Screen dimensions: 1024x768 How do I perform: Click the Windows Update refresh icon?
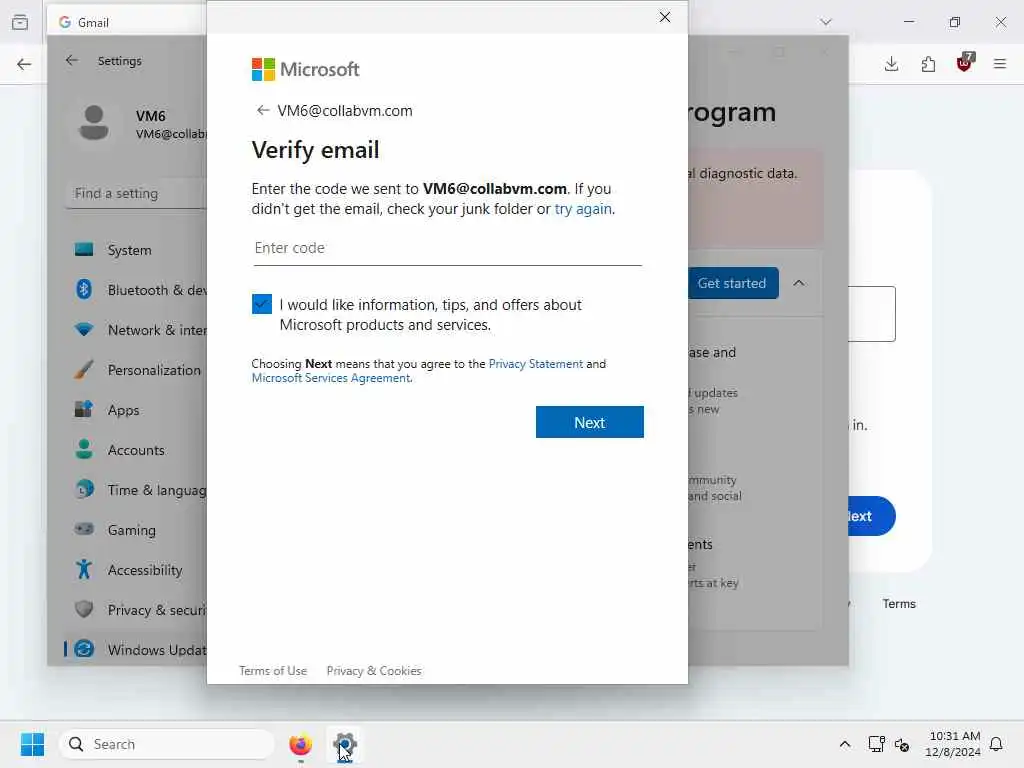coord(84,649)
